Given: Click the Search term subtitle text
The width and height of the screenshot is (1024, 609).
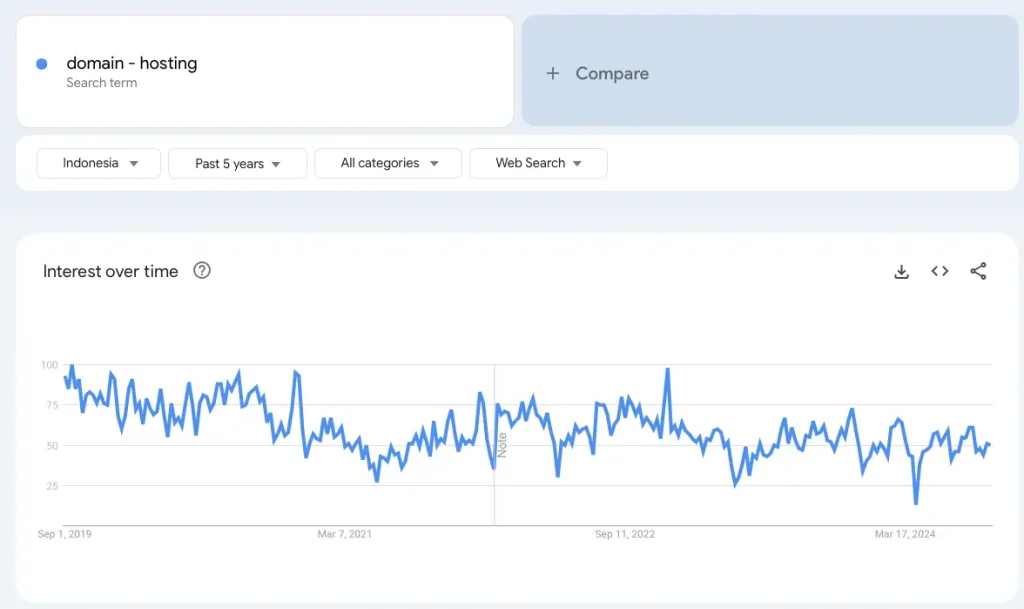Looking at the screenshot, I should [102, 83].
